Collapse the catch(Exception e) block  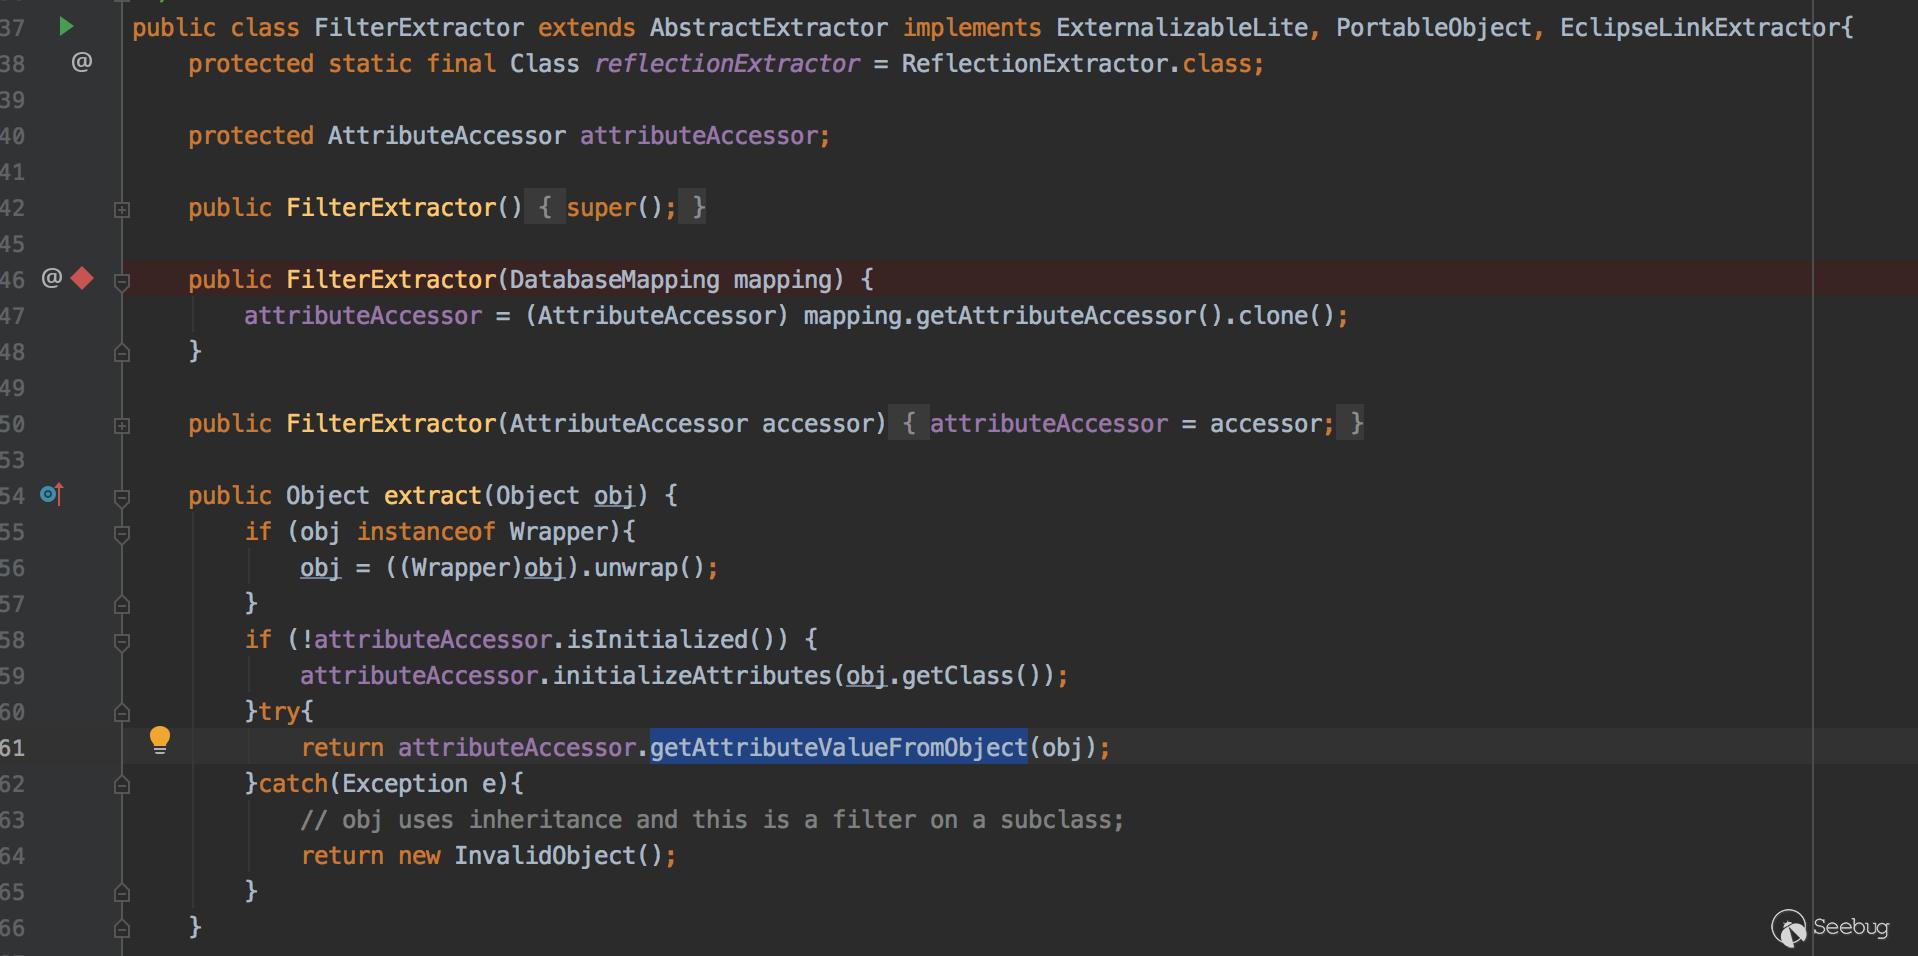pos(122,786)
